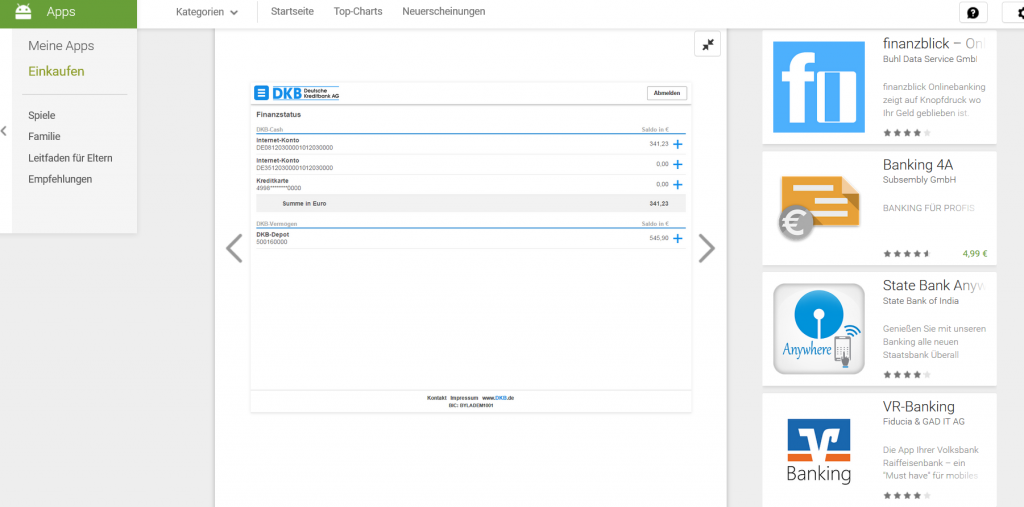Open Neuerscheinungen tab

[443, 12]
